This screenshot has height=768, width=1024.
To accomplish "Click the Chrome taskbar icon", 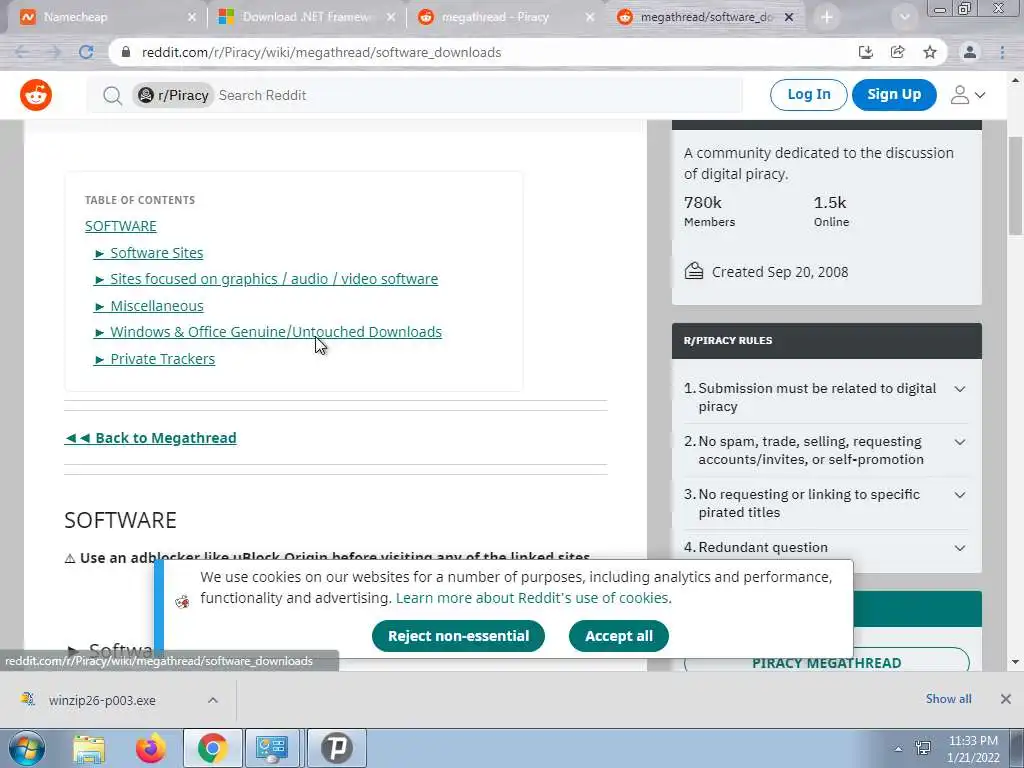I will [212, 748].
